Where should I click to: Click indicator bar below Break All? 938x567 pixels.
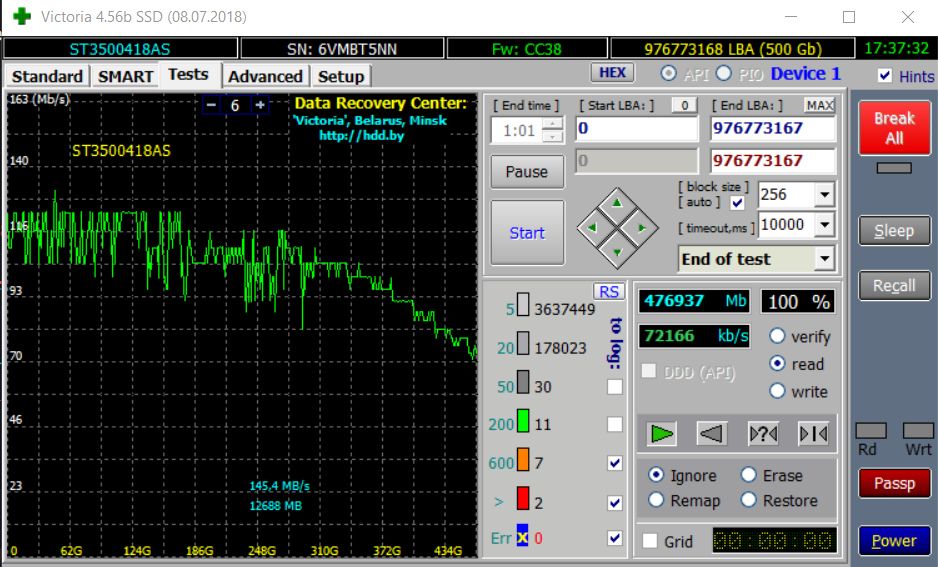pos(894,168)
